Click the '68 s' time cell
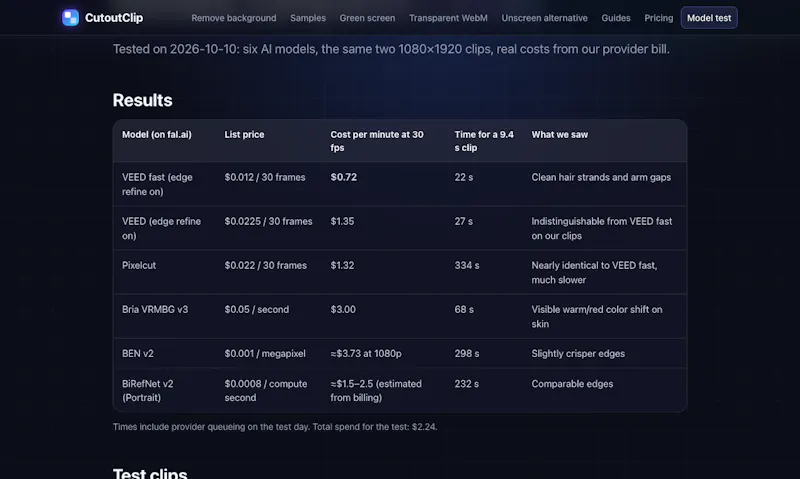Viewport: 800px width, 479px height. 464,310
